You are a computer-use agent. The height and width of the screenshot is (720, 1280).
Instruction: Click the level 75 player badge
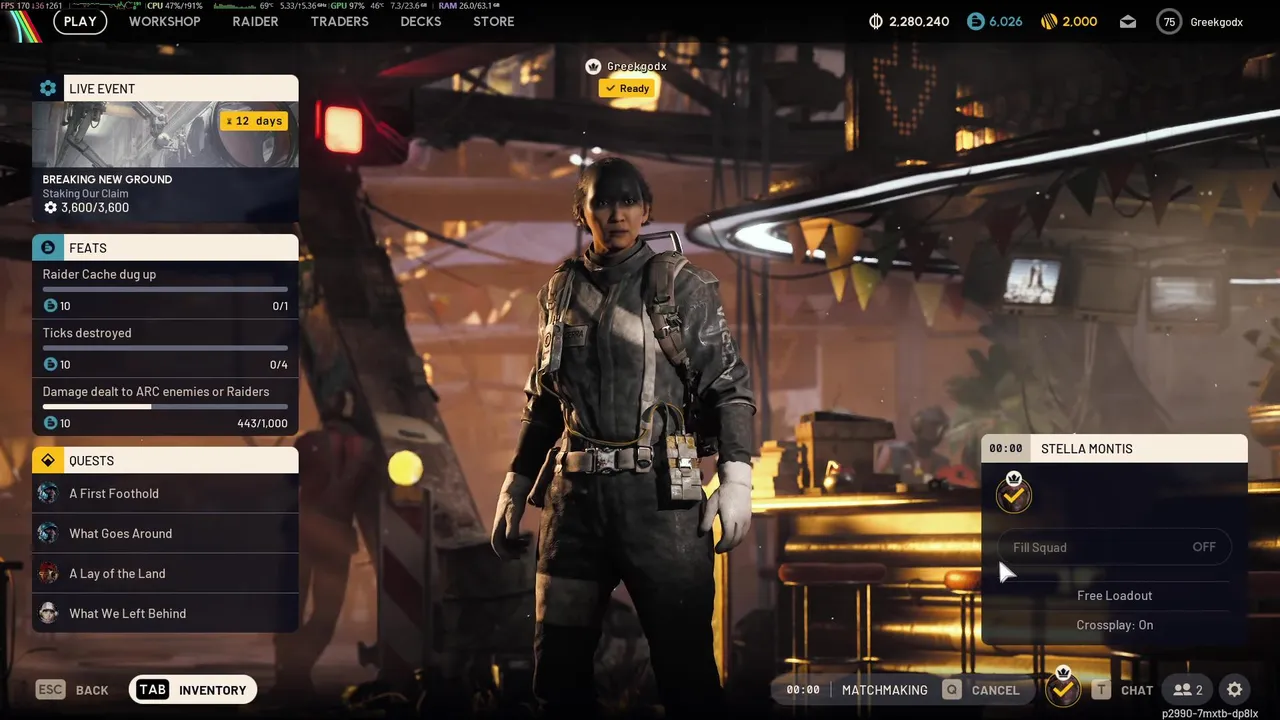coord(1169,21)
